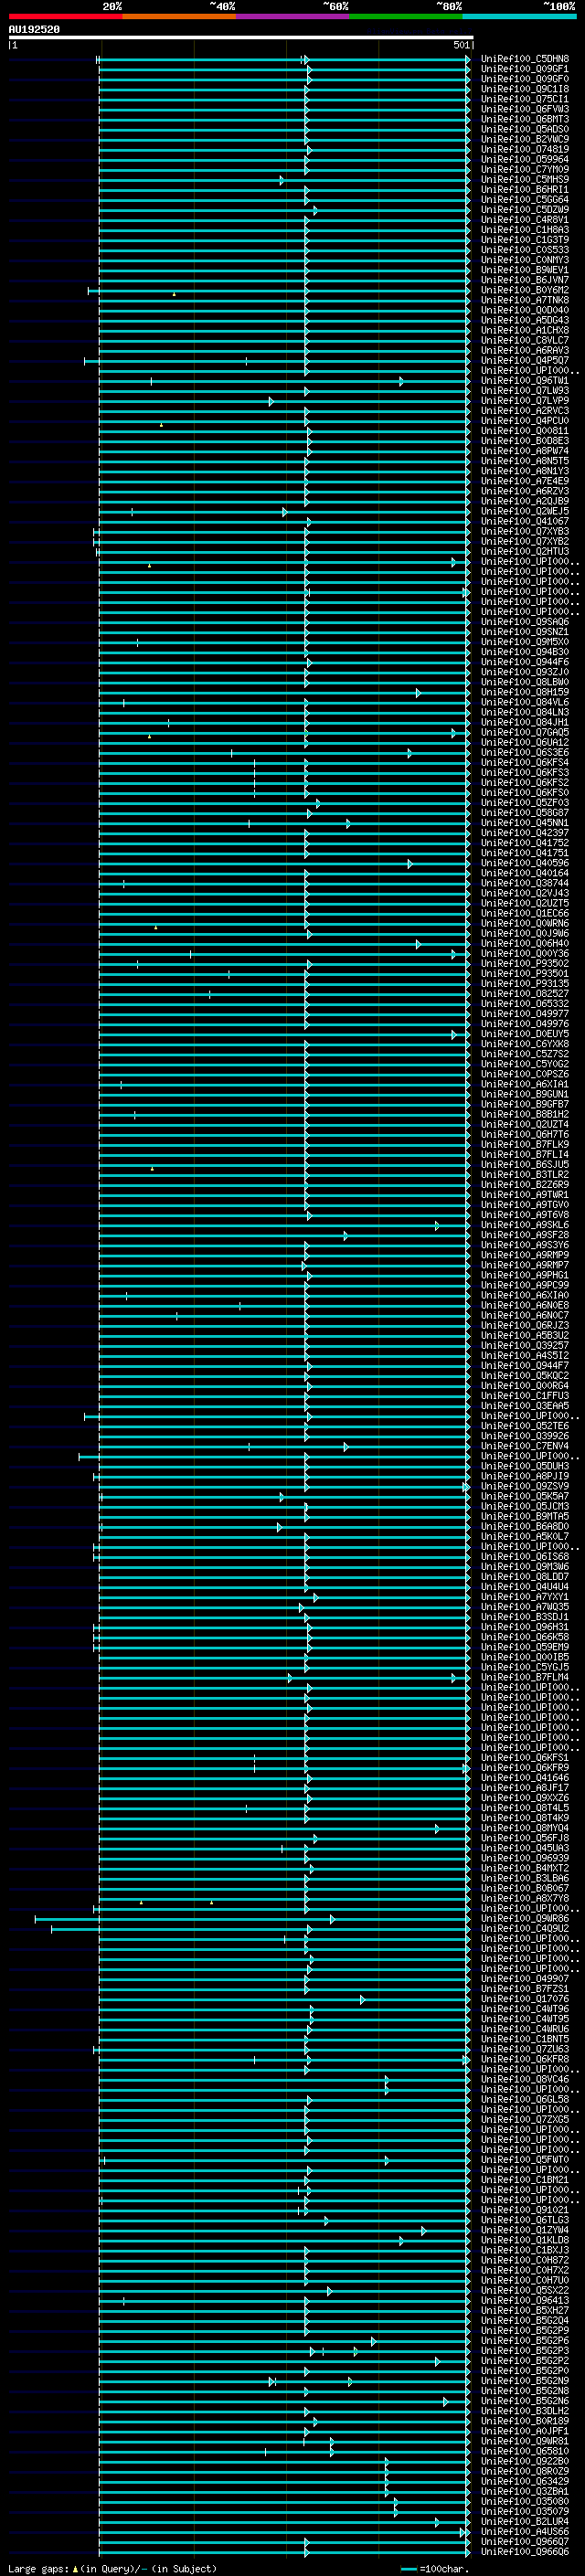The width and height of the screenshot is (585, 2576).
Task: Select label UniRef100_Q9WR81
Action: click(x=525, y=2442)
